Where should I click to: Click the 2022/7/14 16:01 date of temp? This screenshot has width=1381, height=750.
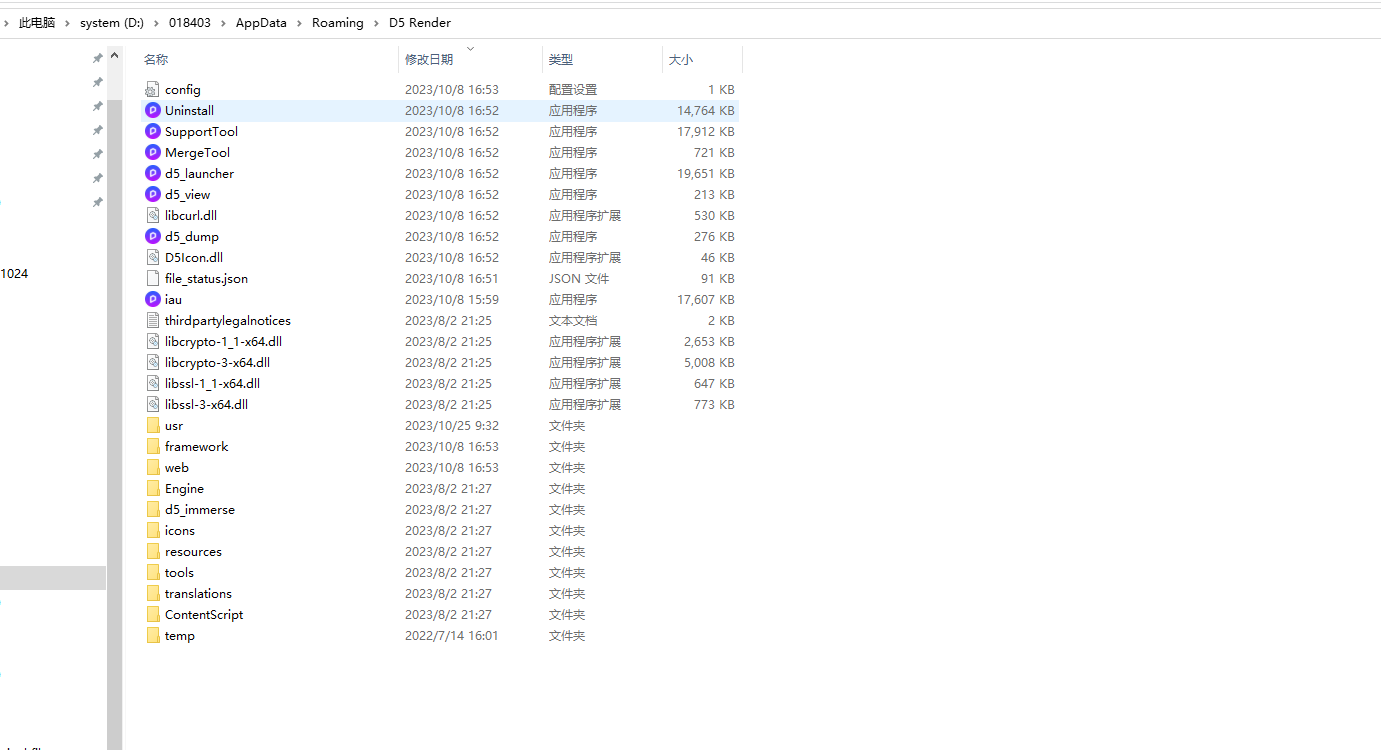coord(451,636)
